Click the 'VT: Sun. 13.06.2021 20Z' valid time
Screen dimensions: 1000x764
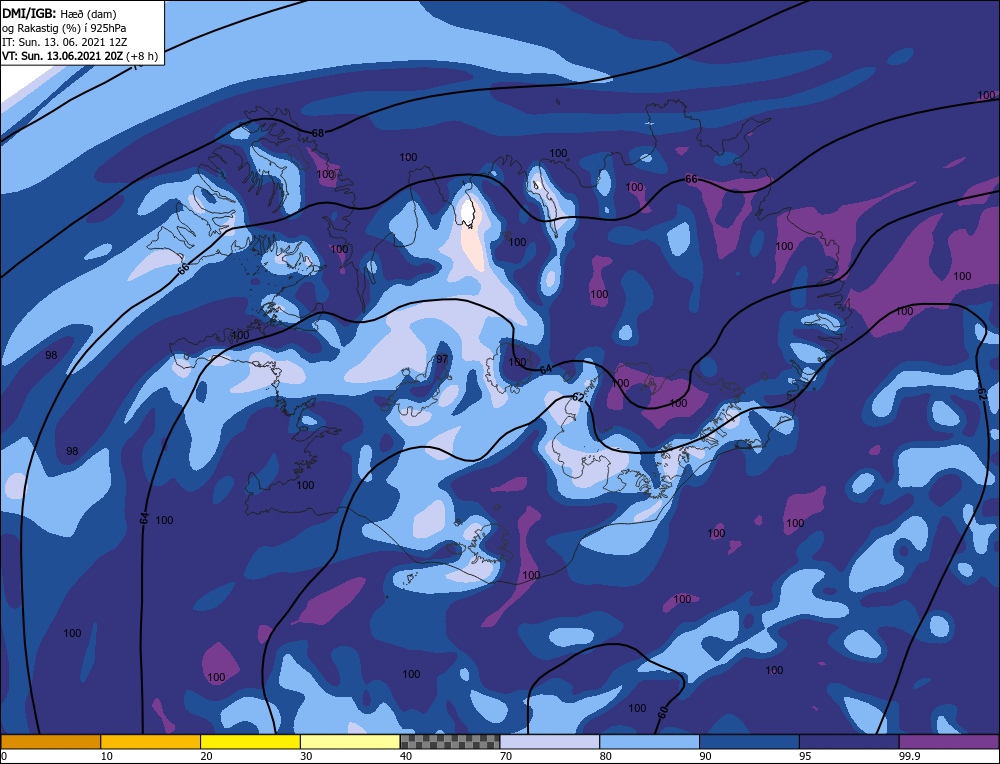(x=62, y=56)
